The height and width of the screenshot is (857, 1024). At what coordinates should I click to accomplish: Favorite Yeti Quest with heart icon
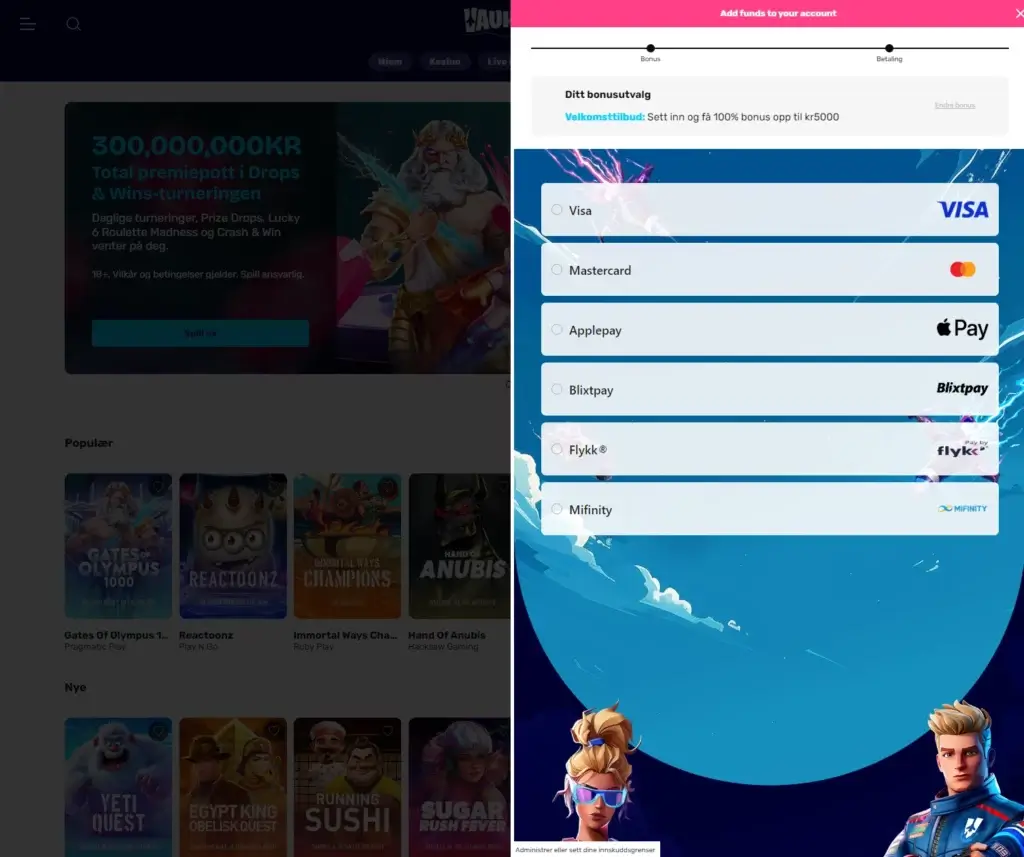click(157, 732)
